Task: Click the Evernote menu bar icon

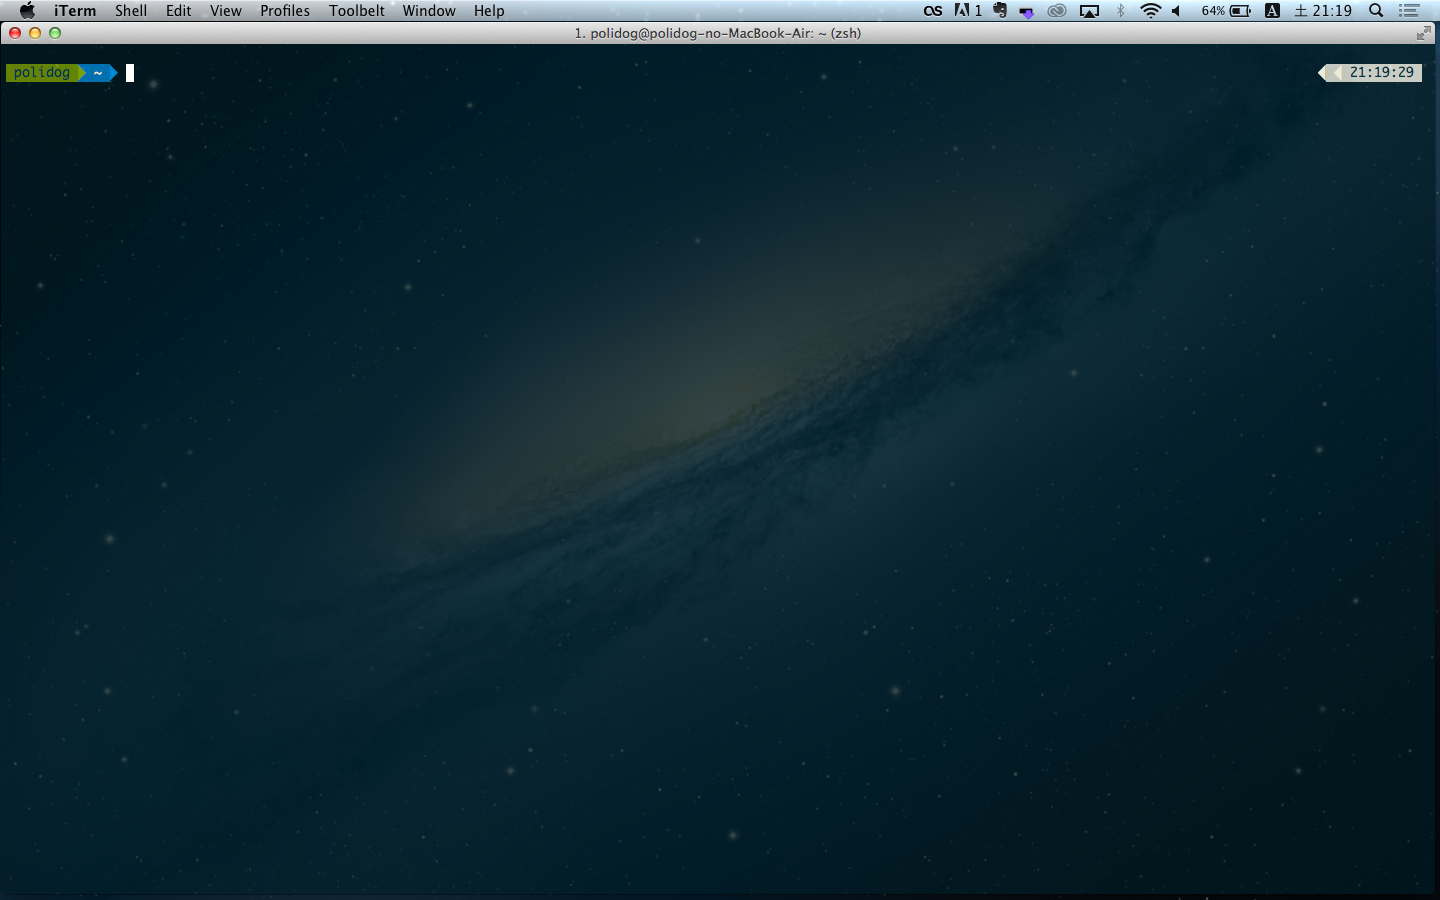Action: coord(998,10)
